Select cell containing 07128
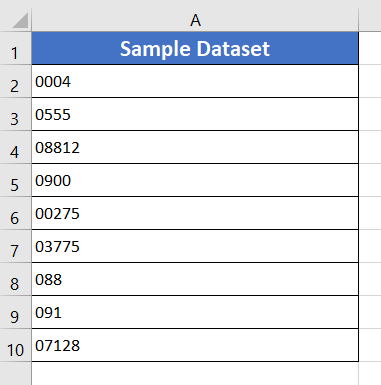381x385 pixels. click(195, 345)
